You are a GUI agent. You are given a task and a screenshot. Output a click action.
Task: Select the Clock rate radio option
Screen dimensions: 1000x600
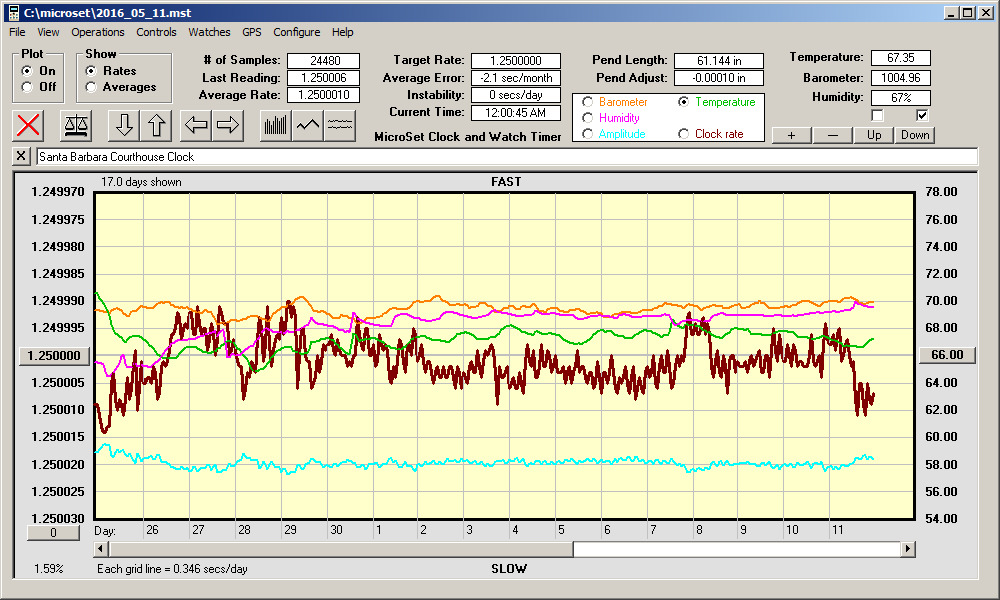(683, 134)
